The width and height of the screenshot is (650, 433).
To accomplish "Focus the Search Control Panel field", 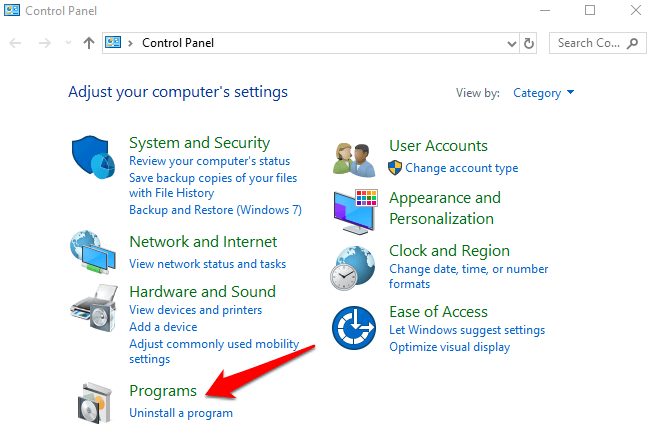I will 597,43.
